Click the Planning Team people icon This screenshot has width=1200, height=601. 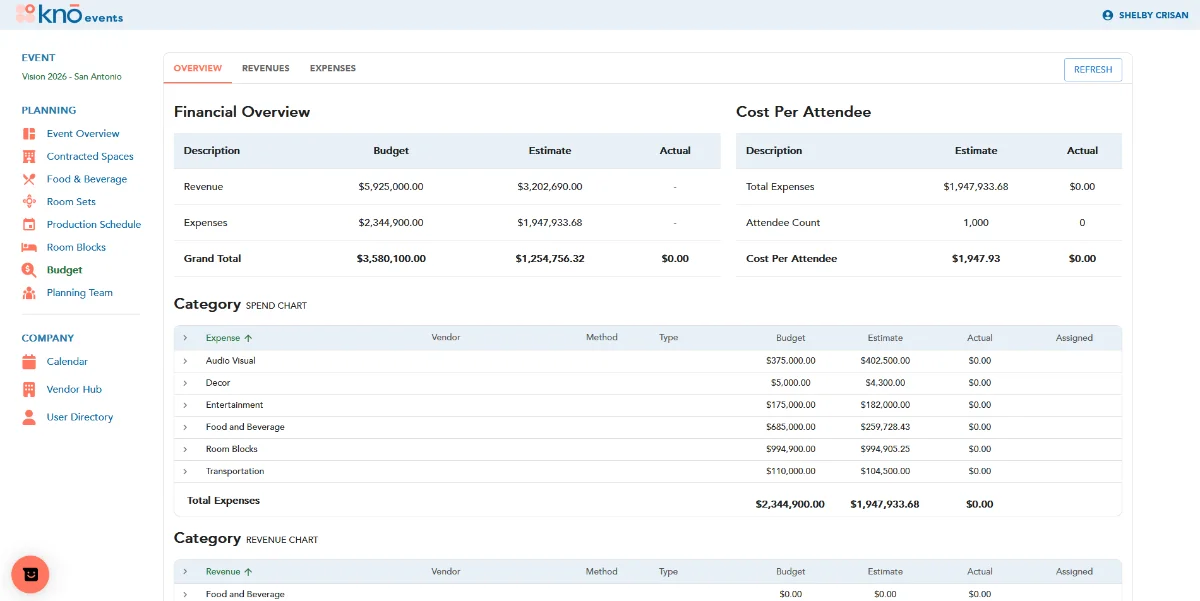29,293
